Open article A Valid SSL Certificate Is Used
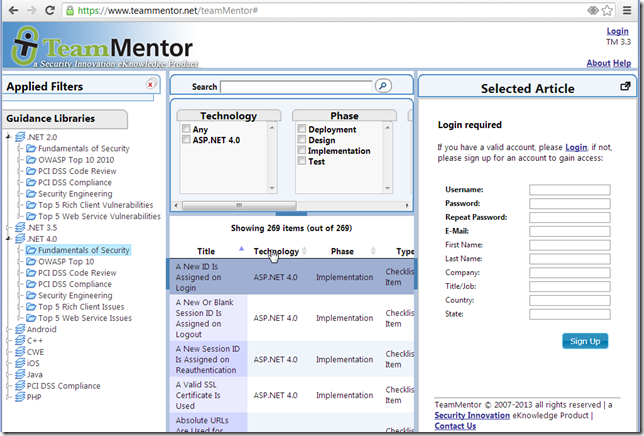The width and height of the screenshot is (644, 436). pyautogui.click(x=198, y=395)
